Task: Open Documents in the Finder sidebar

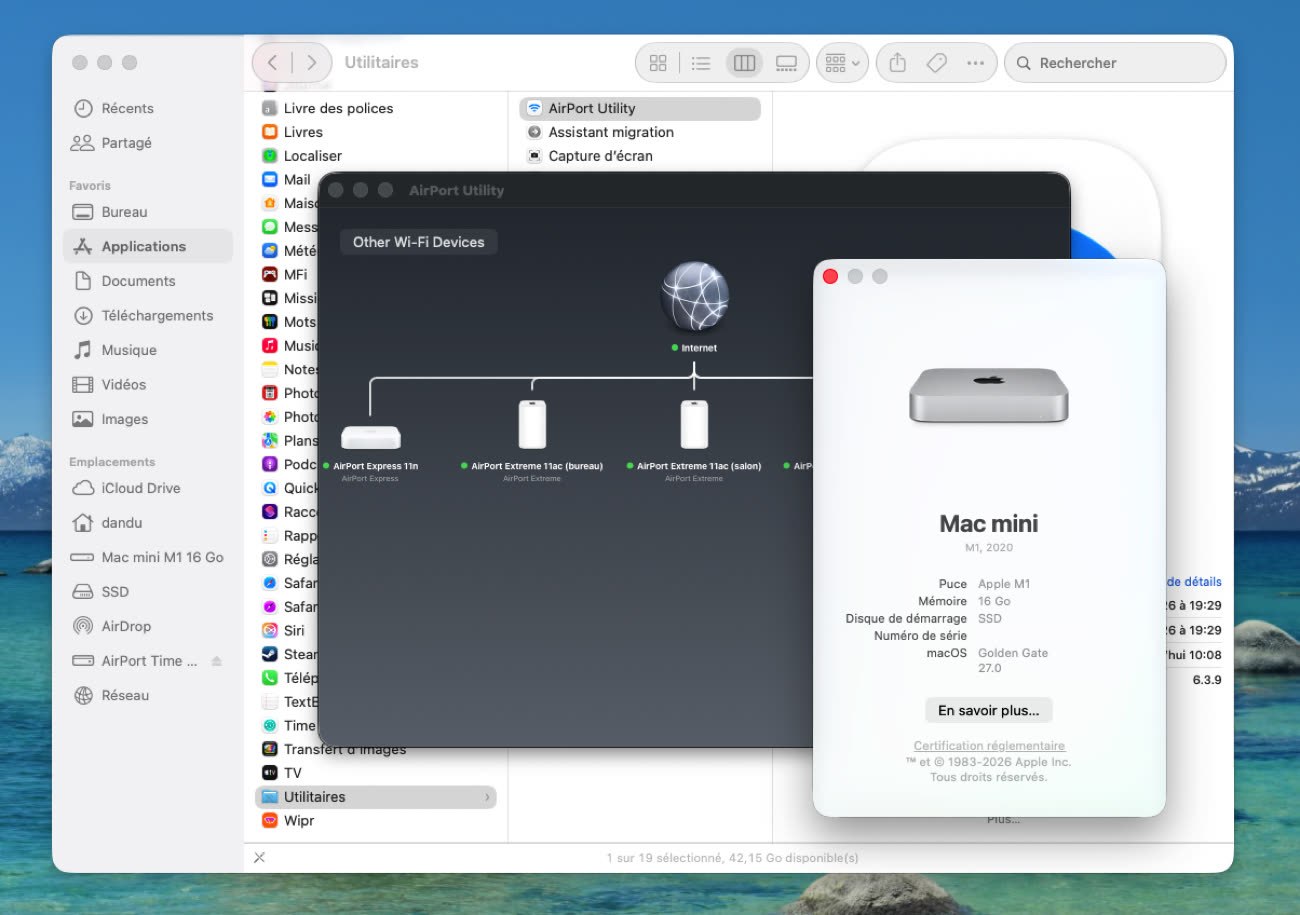Action: [148, 281]
